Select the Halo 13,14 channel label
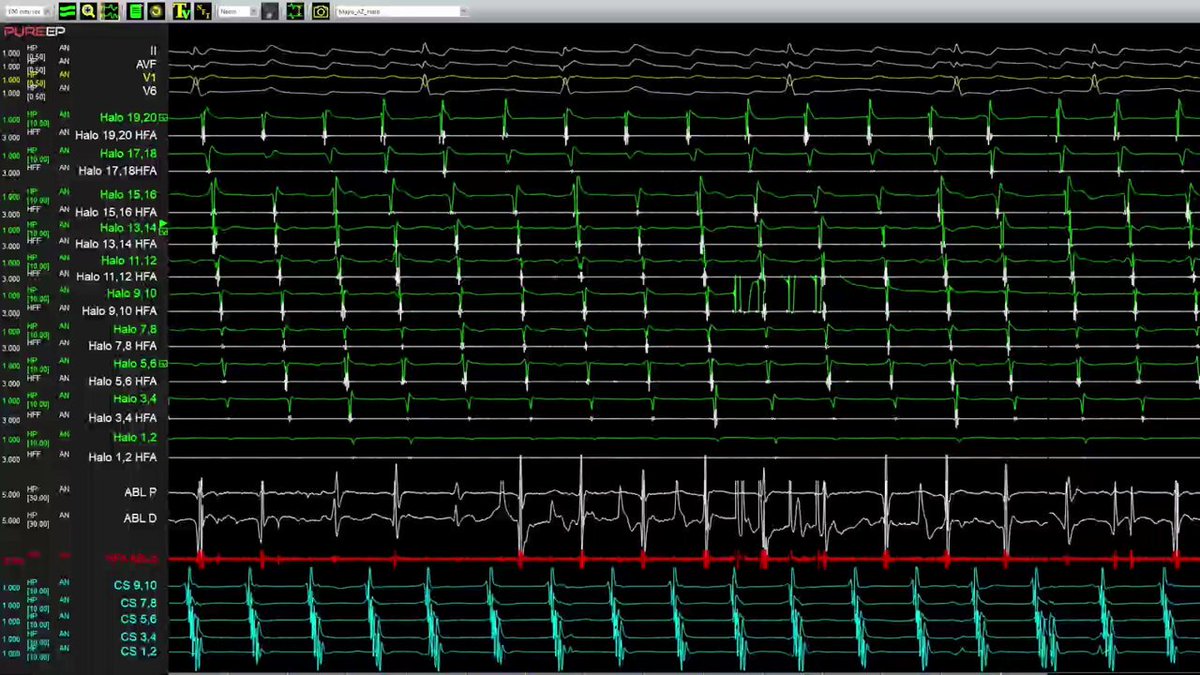 click(x=128, y=228)
